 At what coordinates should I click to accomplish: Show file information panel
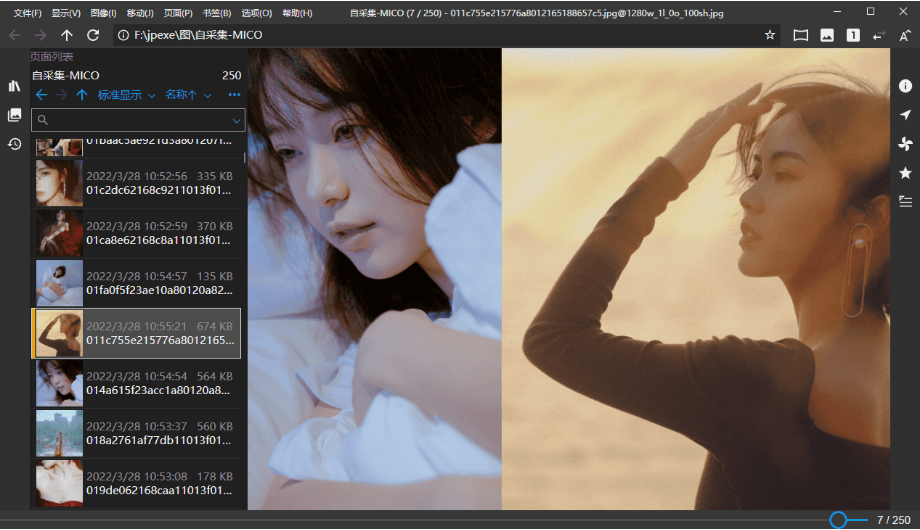coord(905,87)
